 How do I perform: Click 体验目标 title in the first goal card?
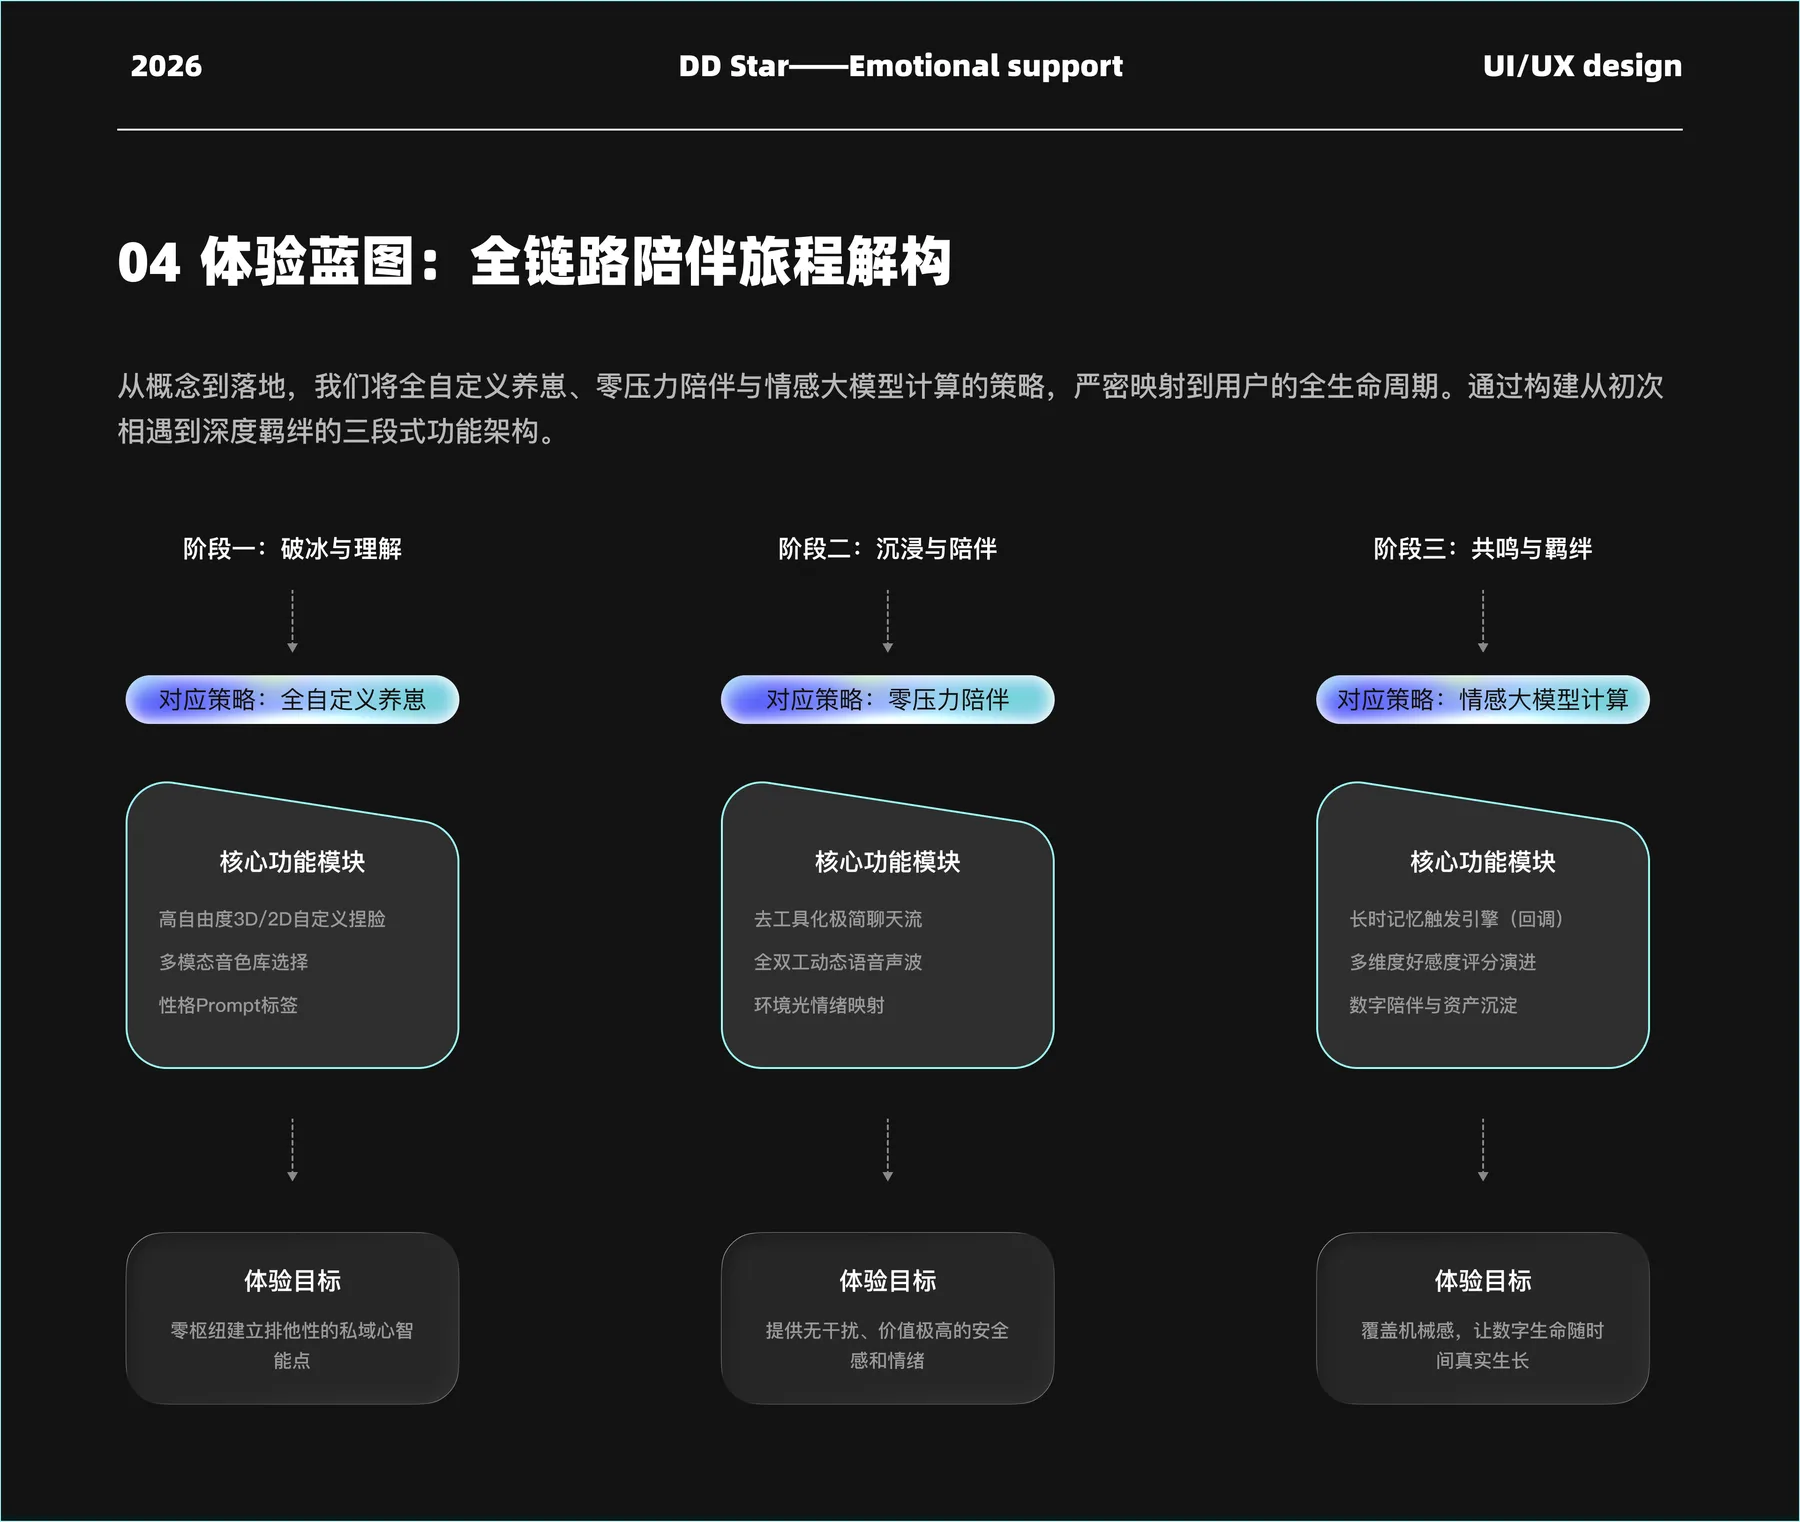click(x=292, y=1281)
